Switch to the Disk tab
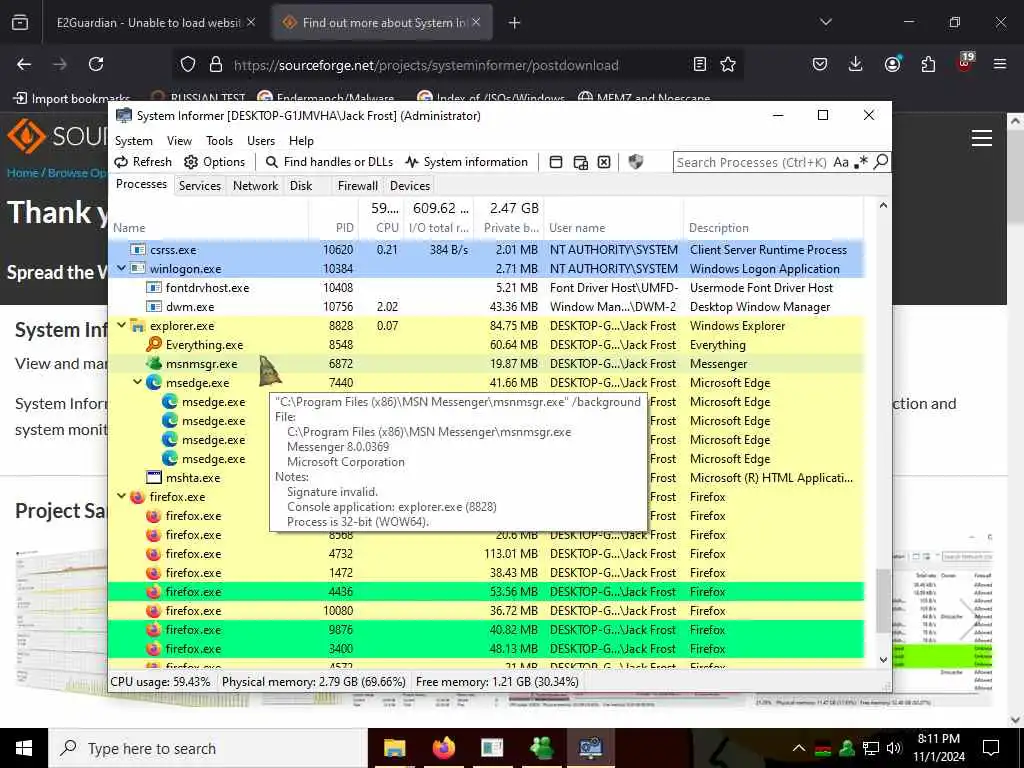 301,185
